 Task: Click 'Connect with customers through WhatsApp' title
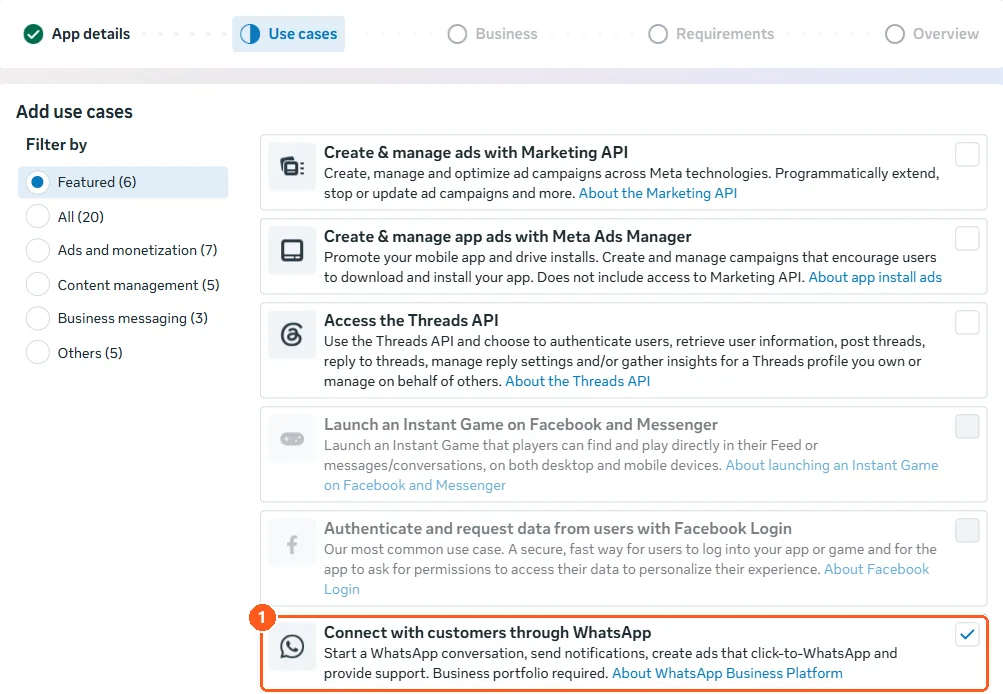pos(487,633)
